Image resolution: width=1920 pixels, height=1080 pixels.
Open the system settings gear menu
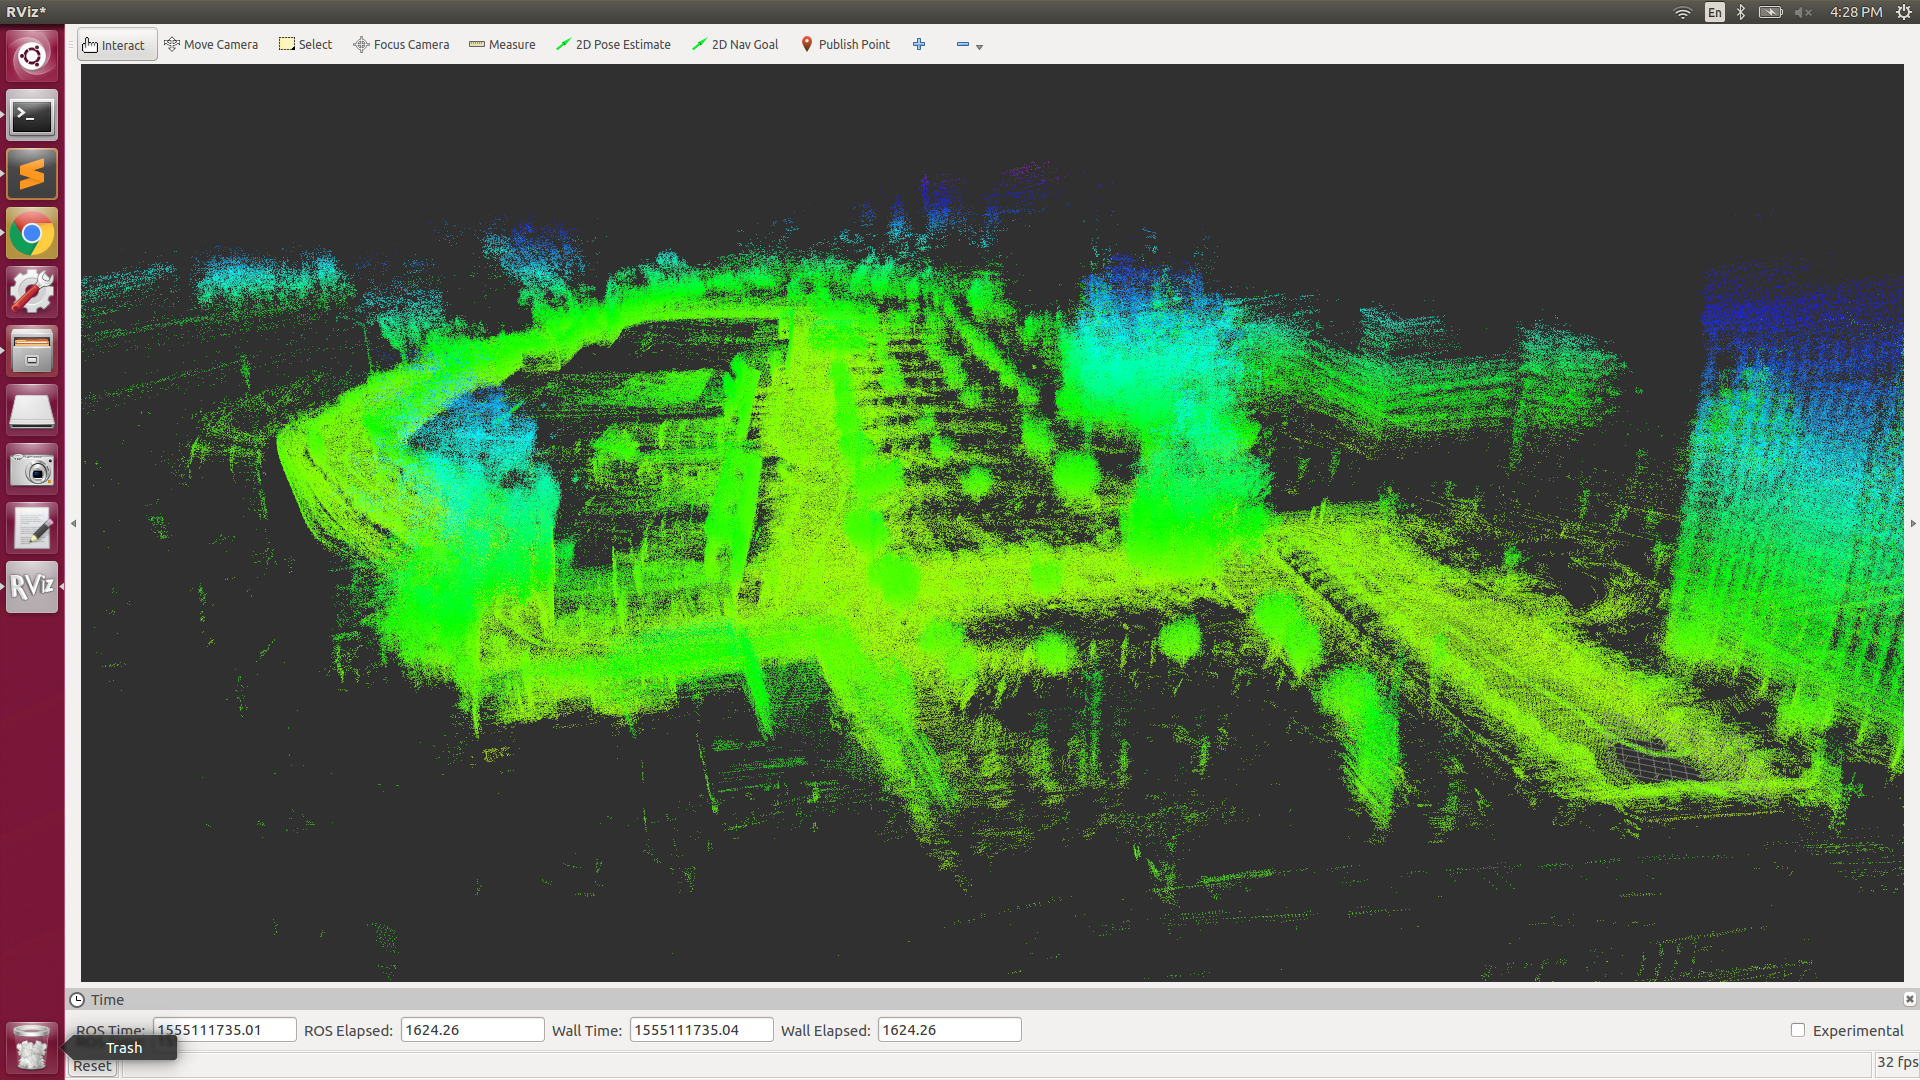1904,11
